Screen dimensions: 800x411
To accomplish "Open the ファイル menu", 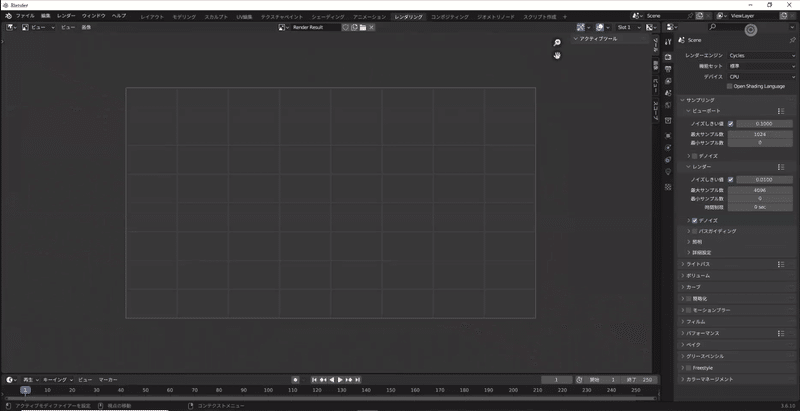I will tap(25, 16).
